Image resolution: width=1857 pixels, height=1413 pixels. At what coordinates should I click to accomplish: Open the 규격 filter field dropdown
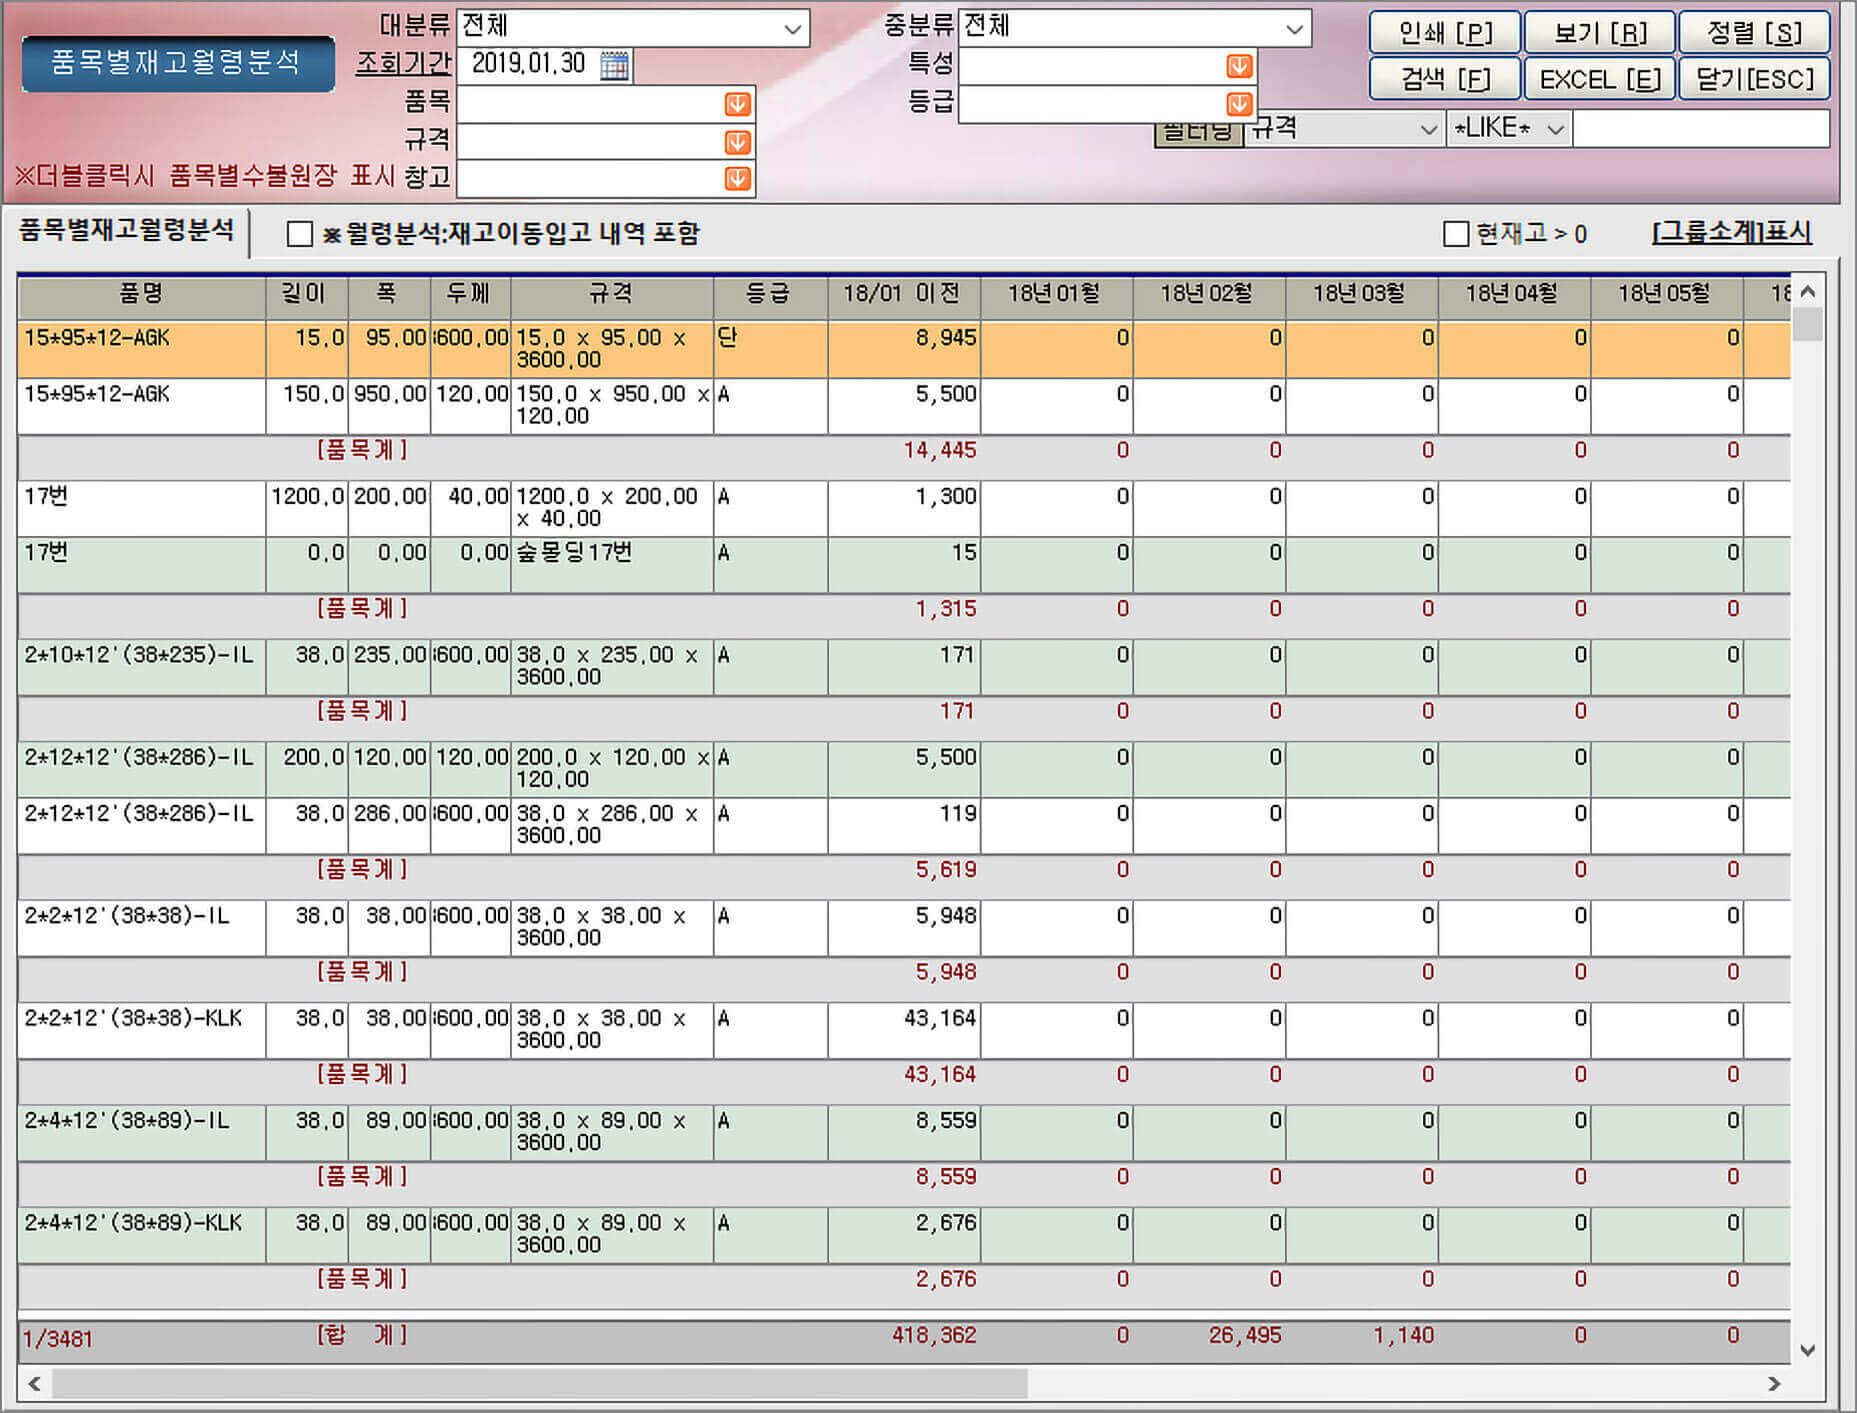[x=1428, y=129]
